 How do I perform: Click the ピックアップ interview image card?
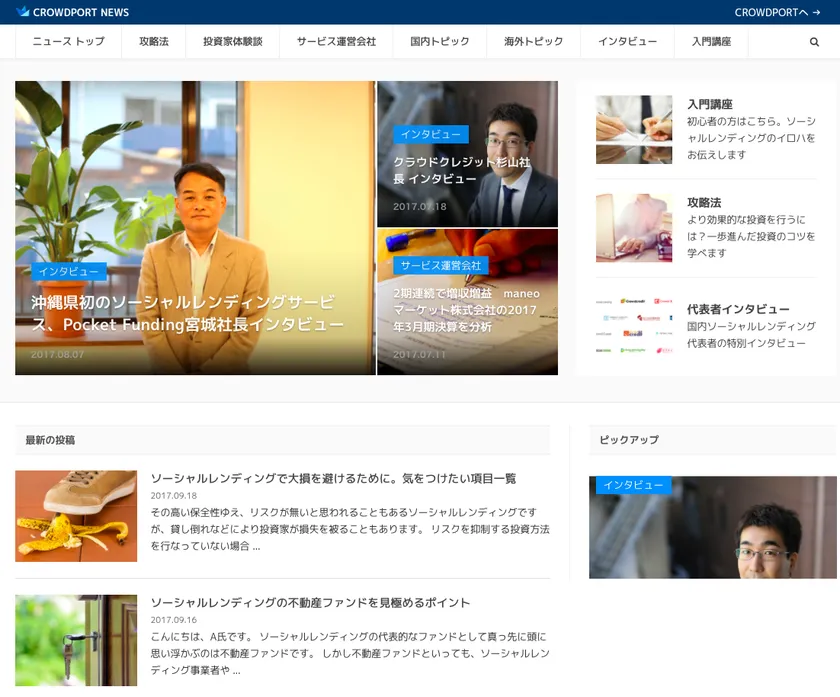[712, 527]
